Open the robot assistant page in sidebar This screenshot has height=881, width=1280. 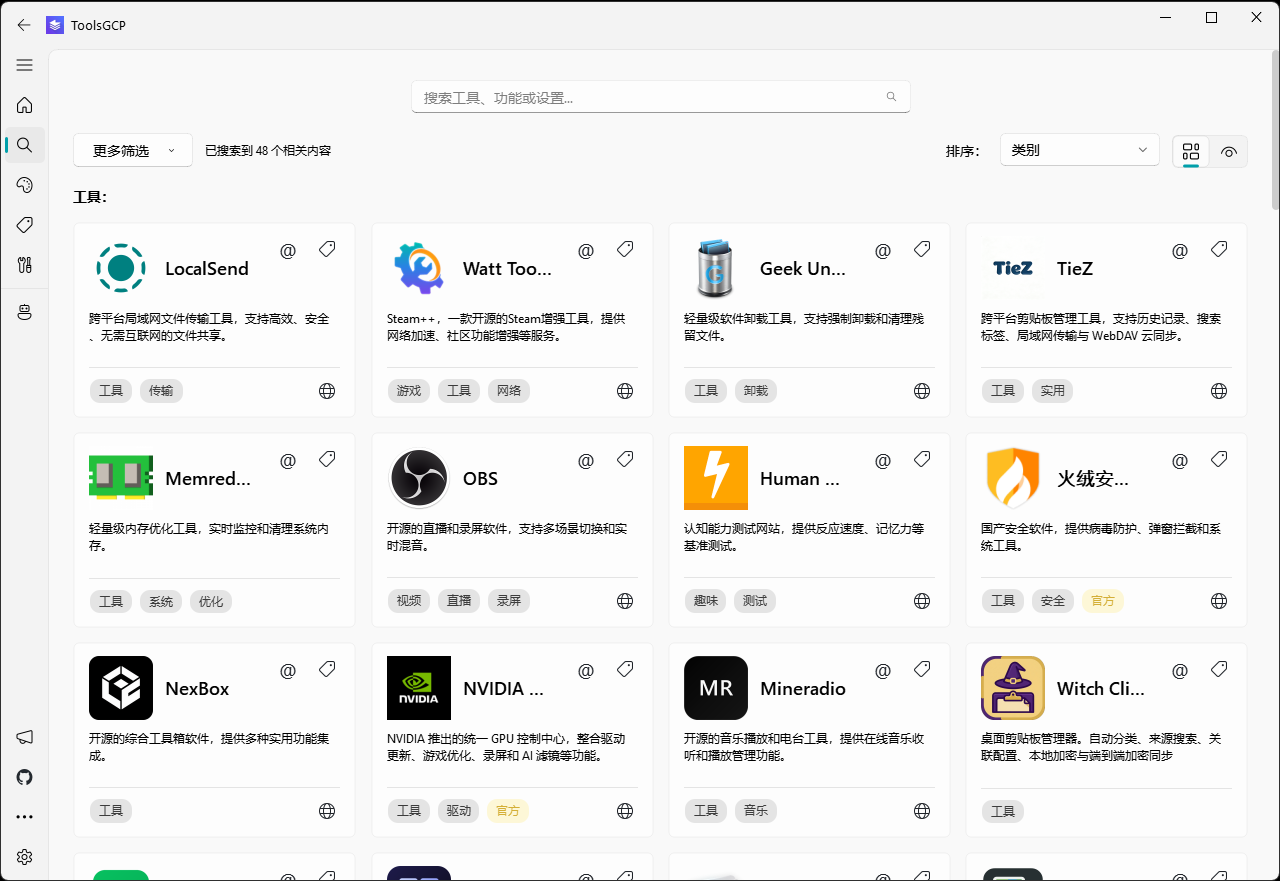click(x=25, y=313)
